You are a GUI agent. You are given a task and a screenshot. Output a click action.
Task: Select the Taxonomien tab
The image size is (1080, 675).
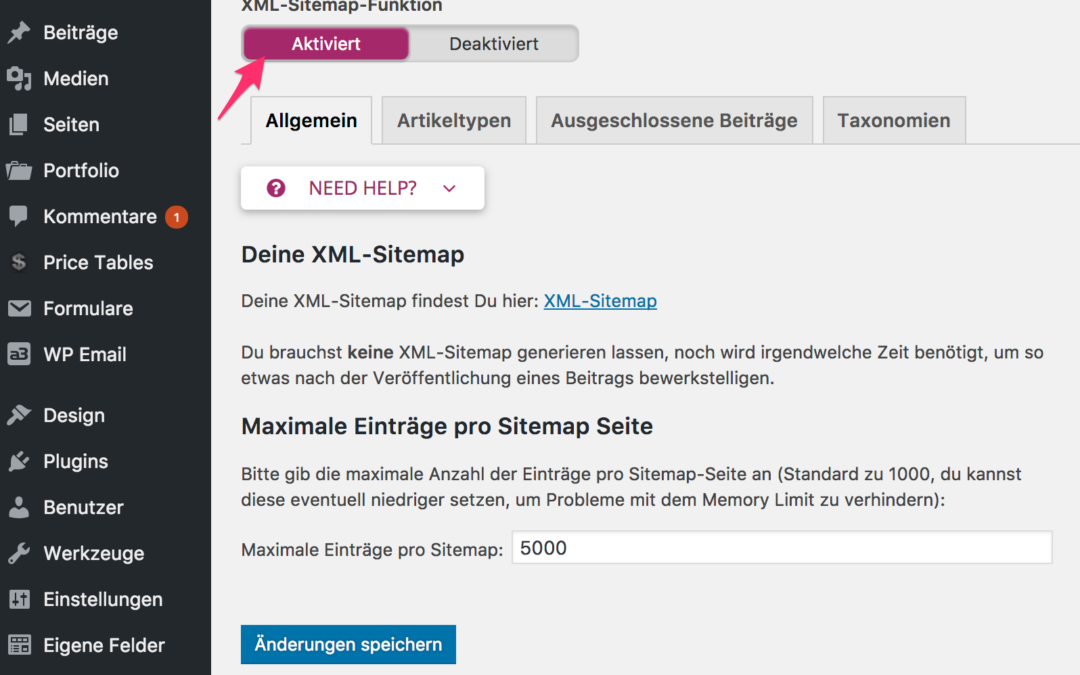tap(893, 121)
